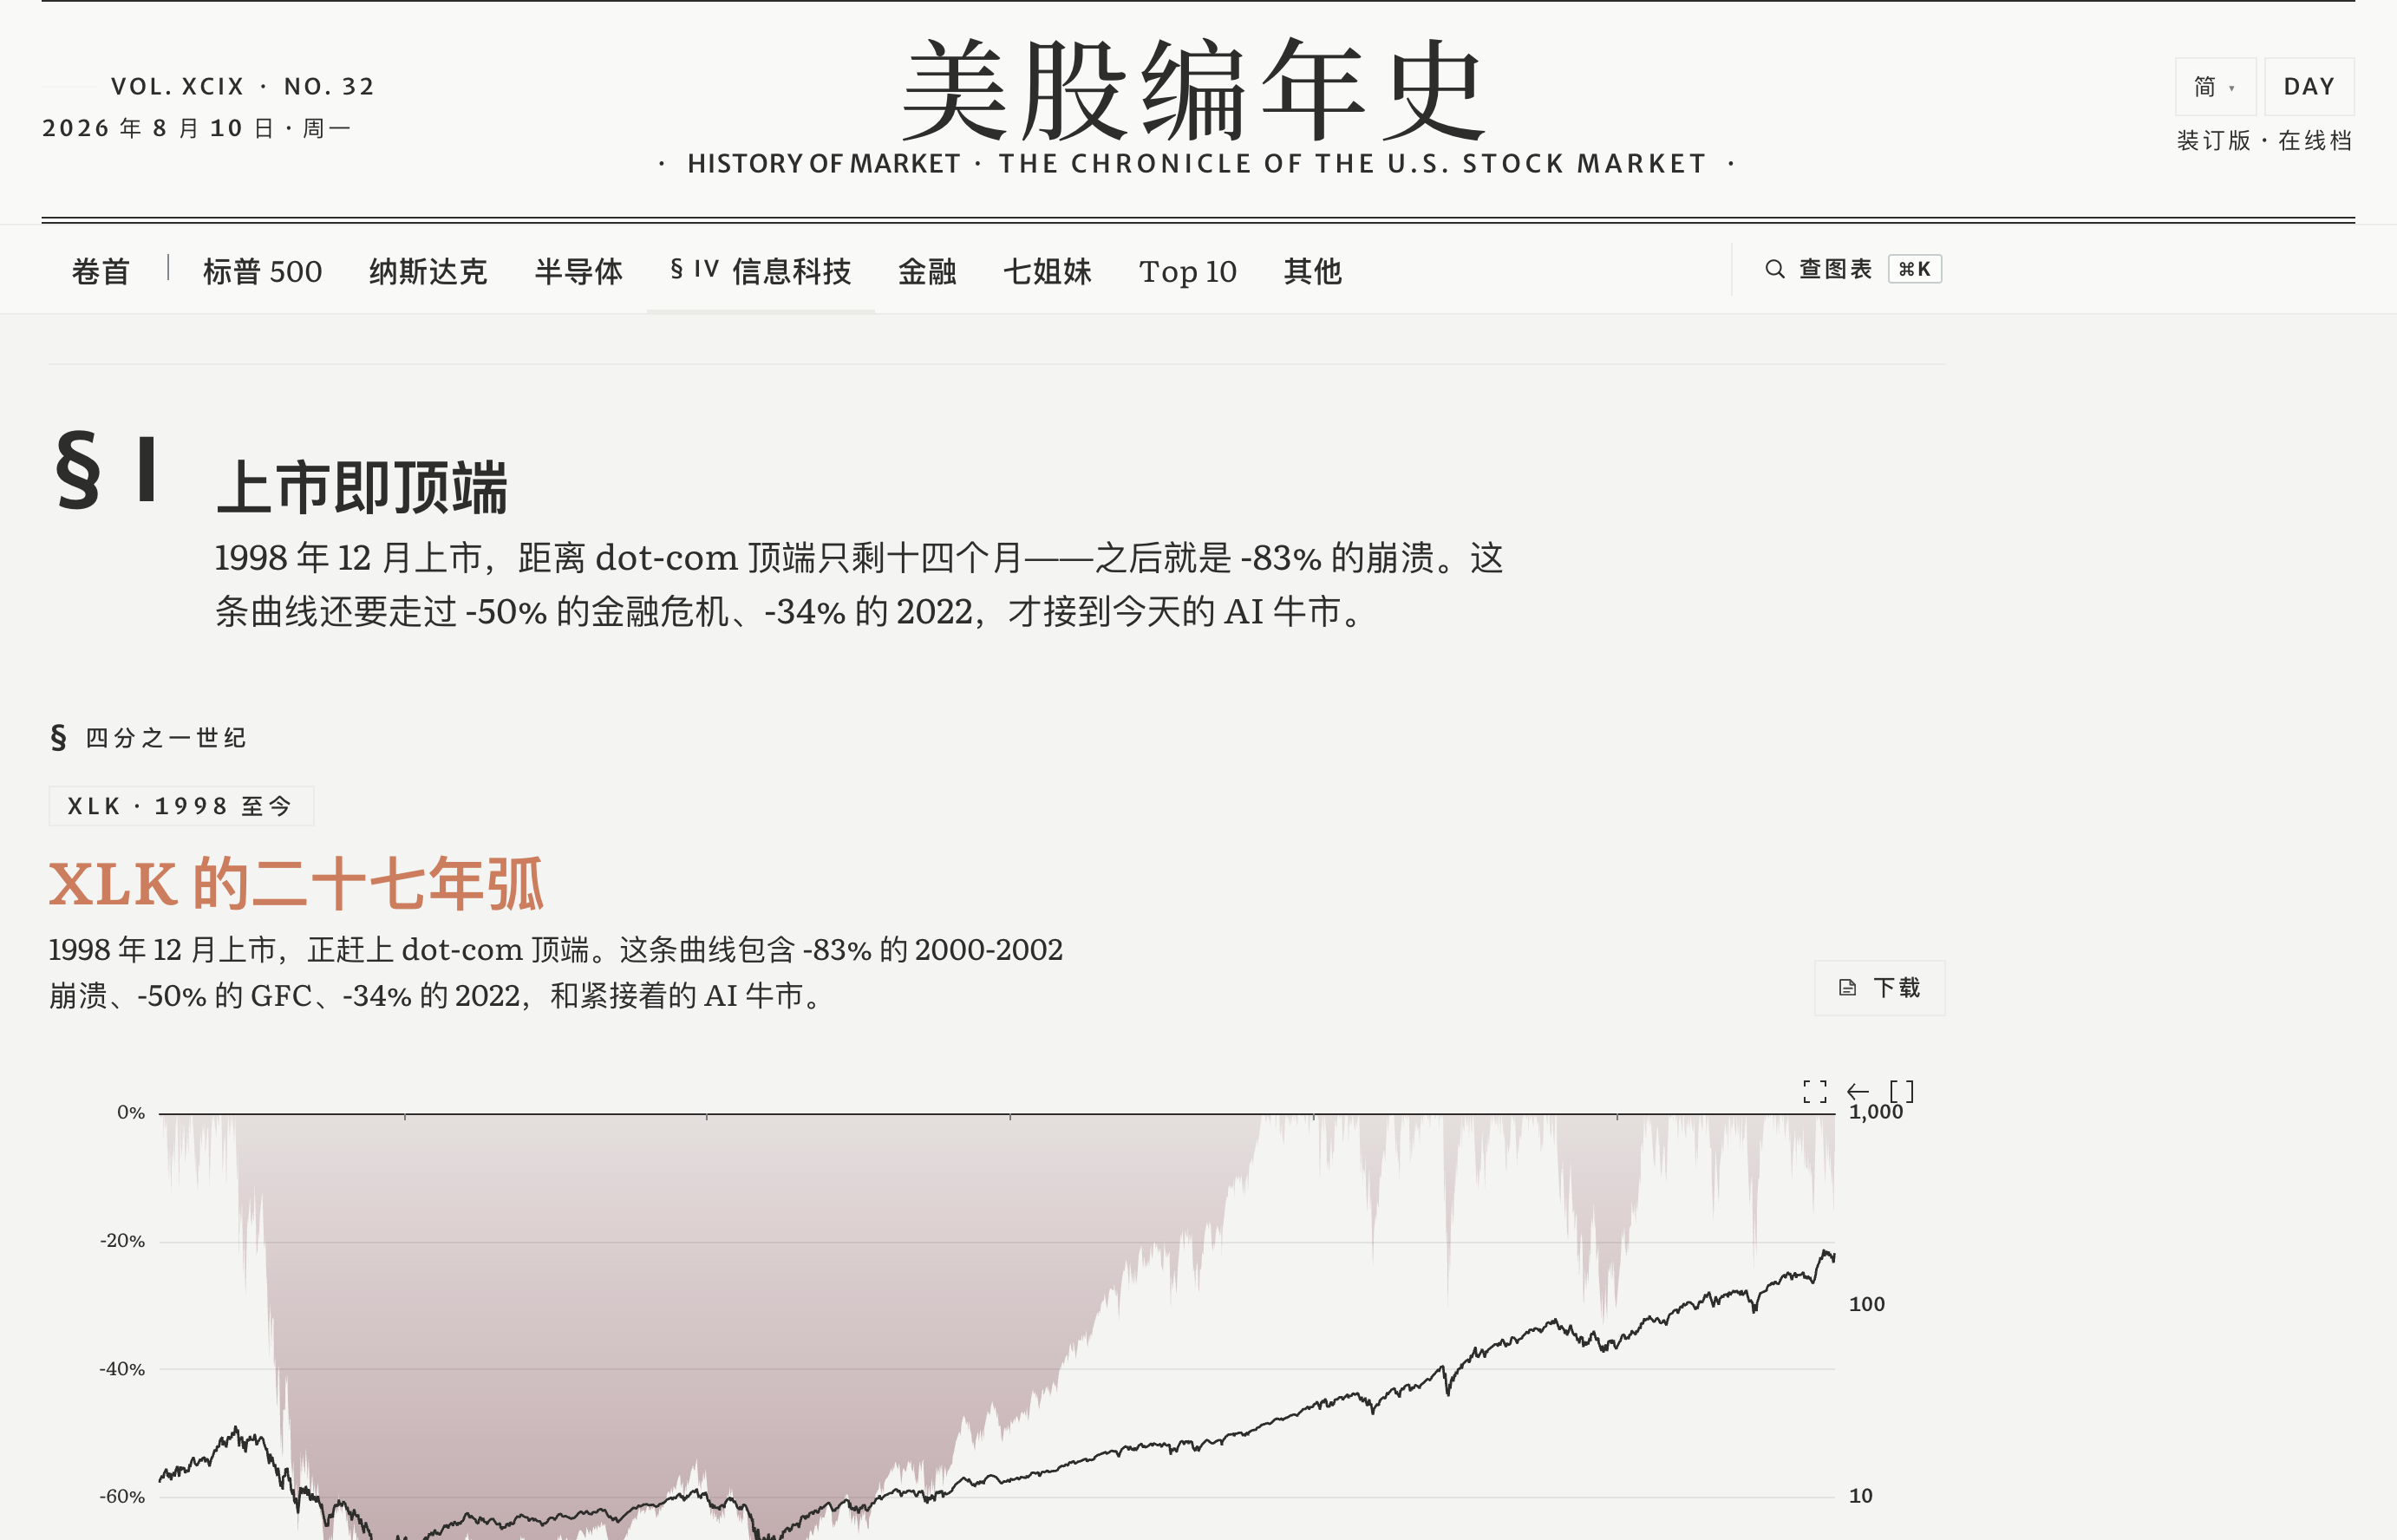Click the -60% axis label
This screenshot has width=2397, height=1540.
122,1497
